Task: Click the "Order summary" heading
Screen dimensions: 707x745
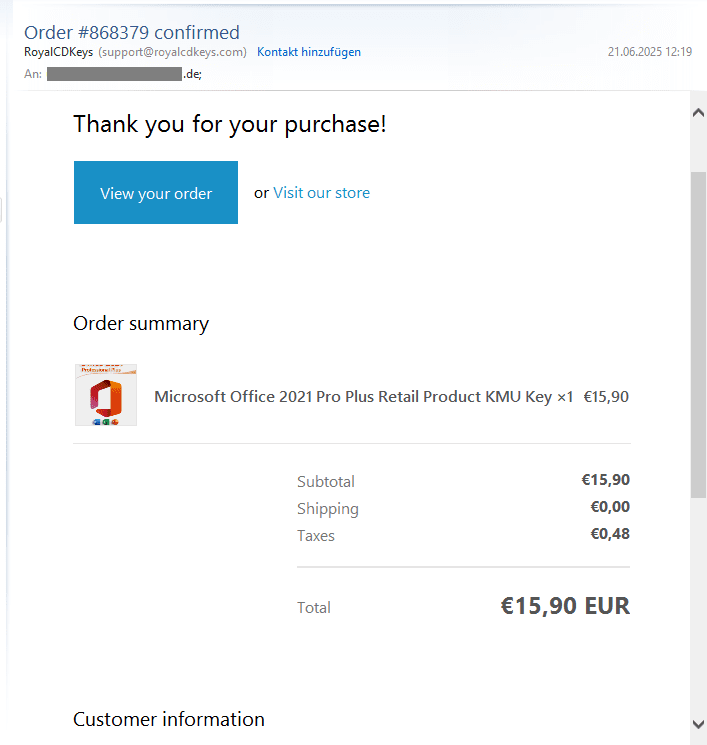Action: pos(141,323)
